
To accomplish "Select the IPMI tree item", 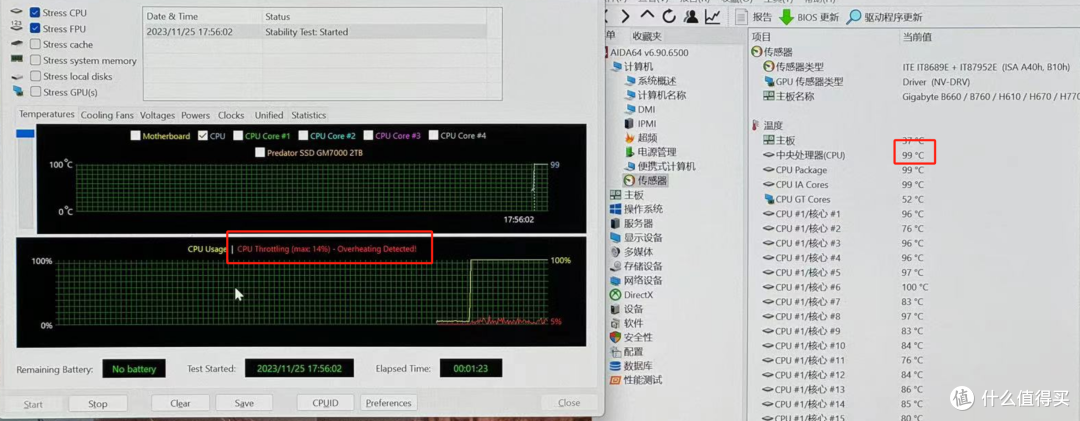I will 641,123.
